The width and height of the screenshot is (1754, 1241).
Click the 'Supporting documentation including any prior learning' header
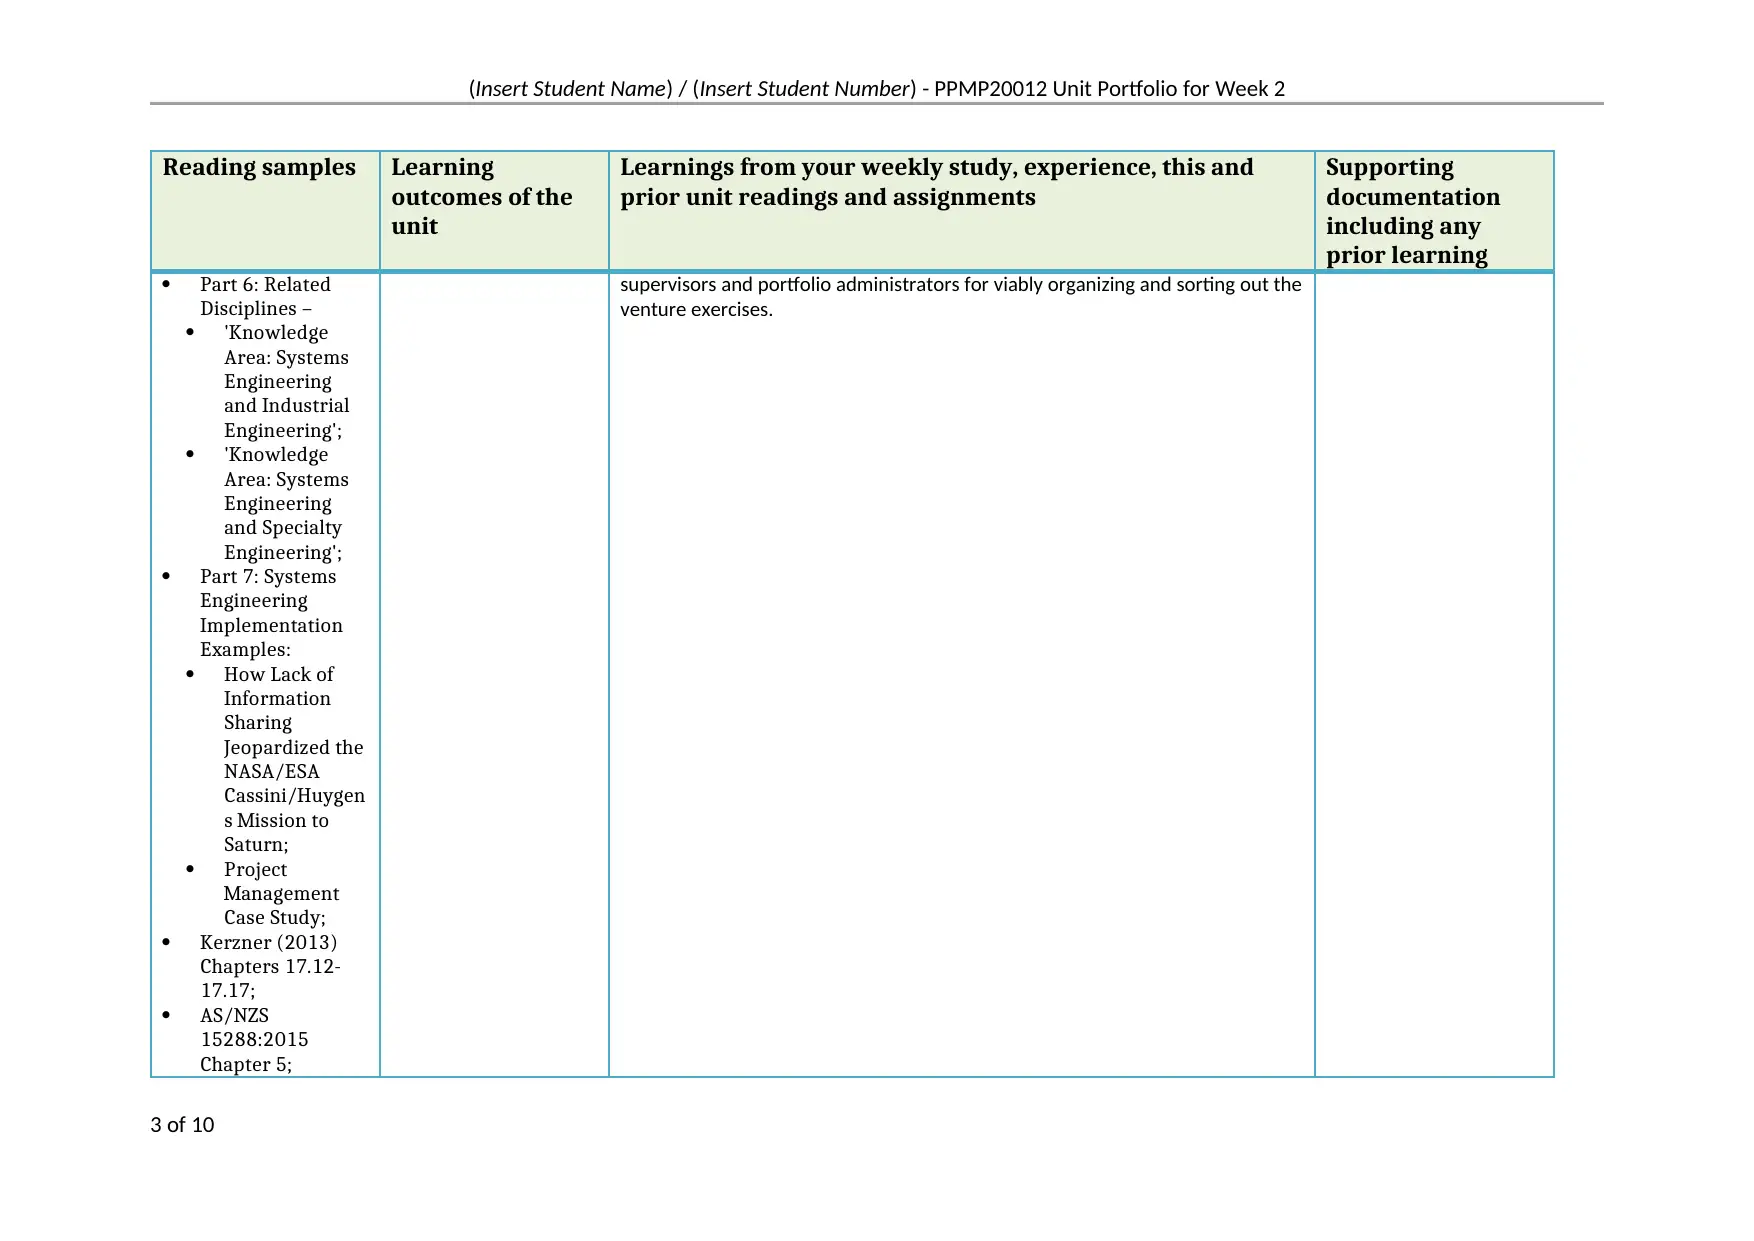coord(1412,211)
